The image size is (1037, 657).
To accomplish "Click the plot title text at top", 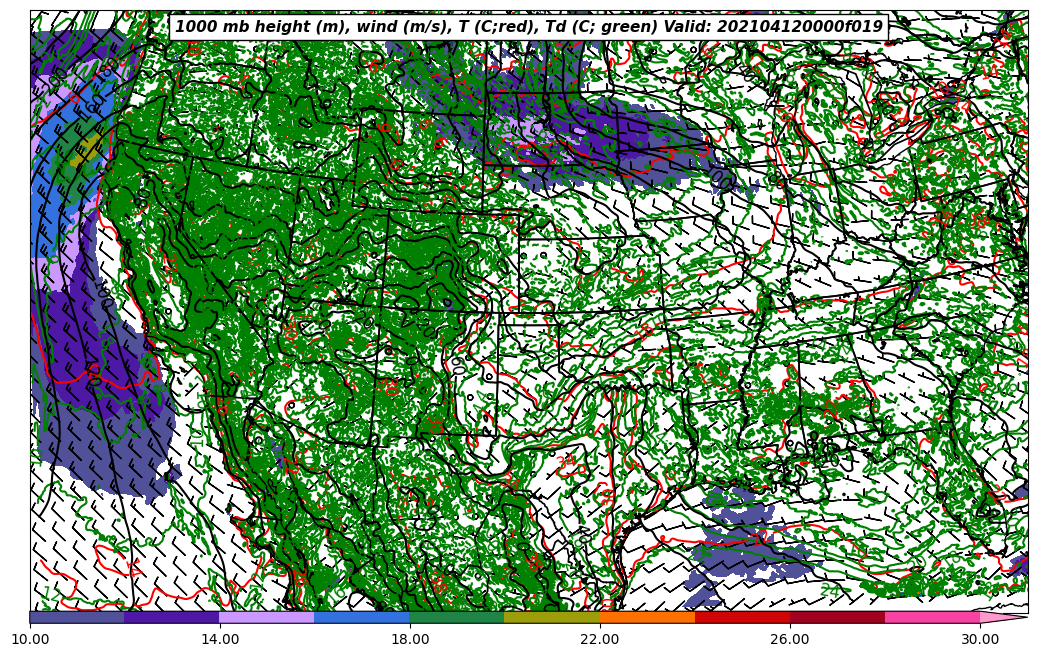I will click(528, 27).
